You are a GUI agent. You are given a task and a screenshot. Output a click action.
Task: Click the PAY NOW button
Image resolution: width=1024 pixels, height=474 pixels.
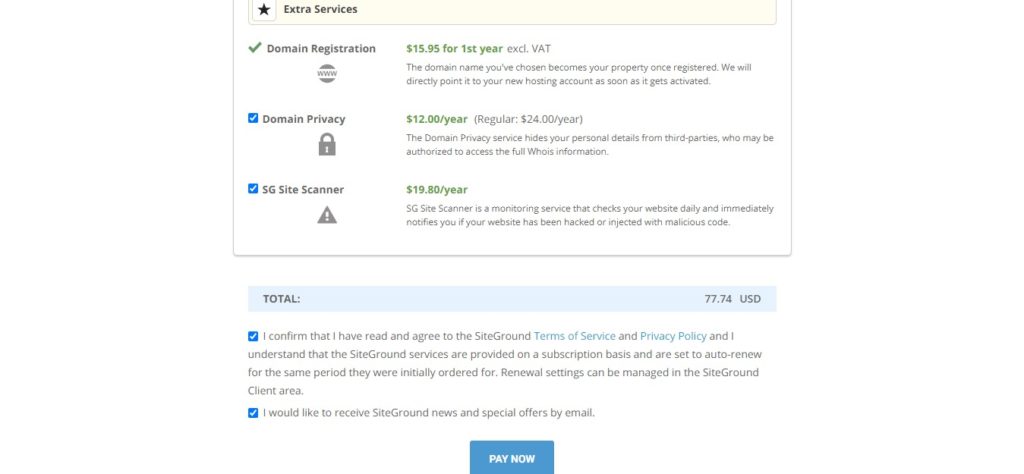(x=512, y=458)
